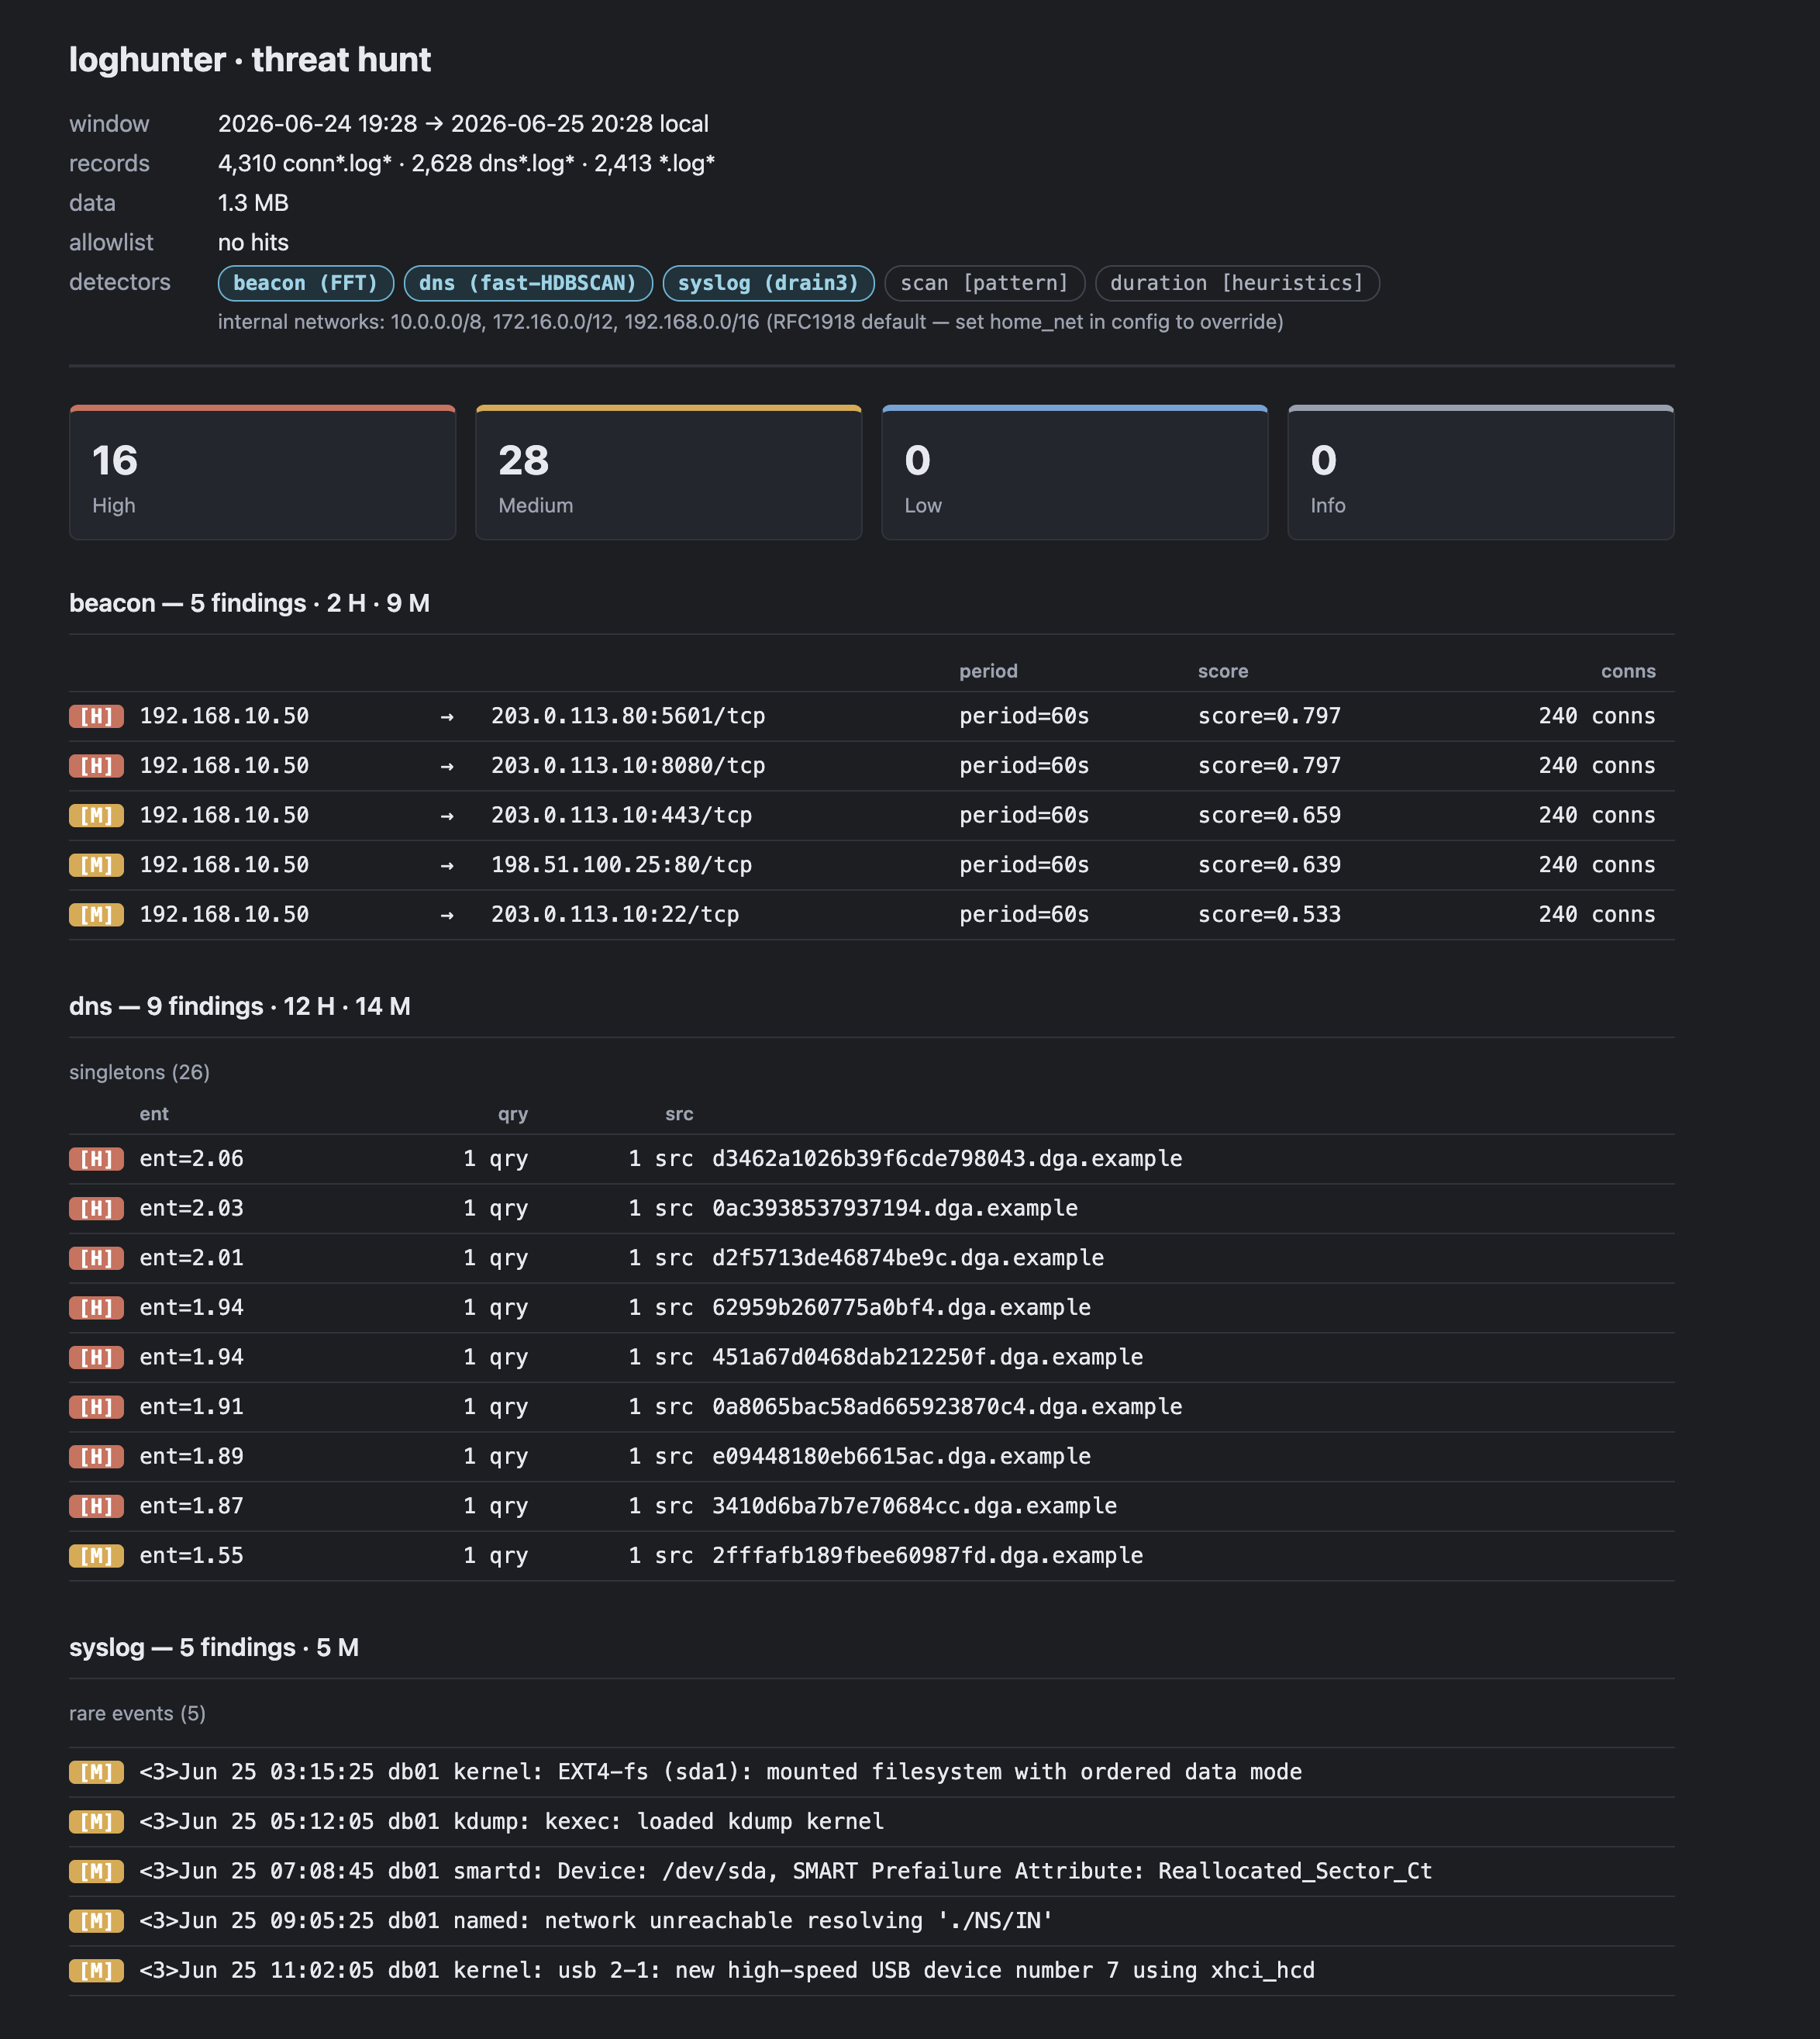Click the [H] badge on the 203.0.113.80 row
This screenshot has width=1820, height=2039.
click(x=96, y=716)
